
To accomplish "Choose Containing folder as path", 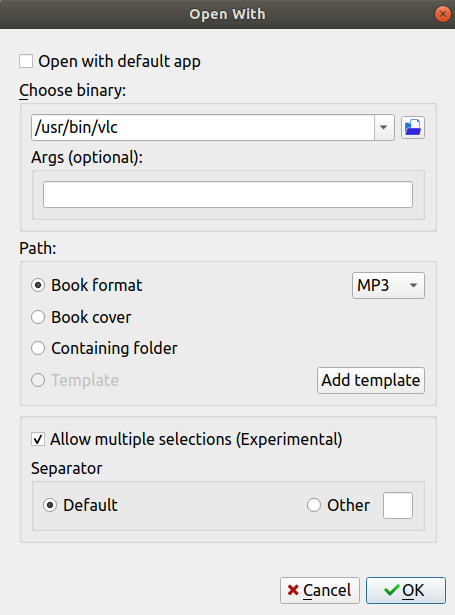I will 38,348.
